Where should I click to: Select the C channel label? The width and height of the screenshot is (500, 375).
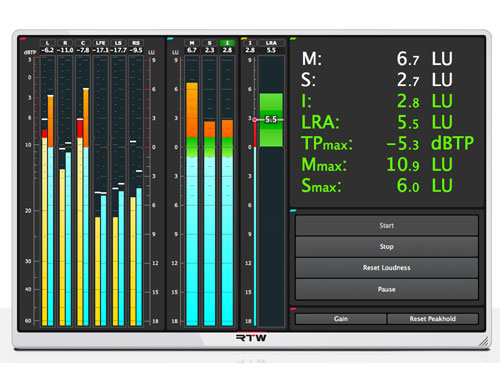[x=83, y=43]
